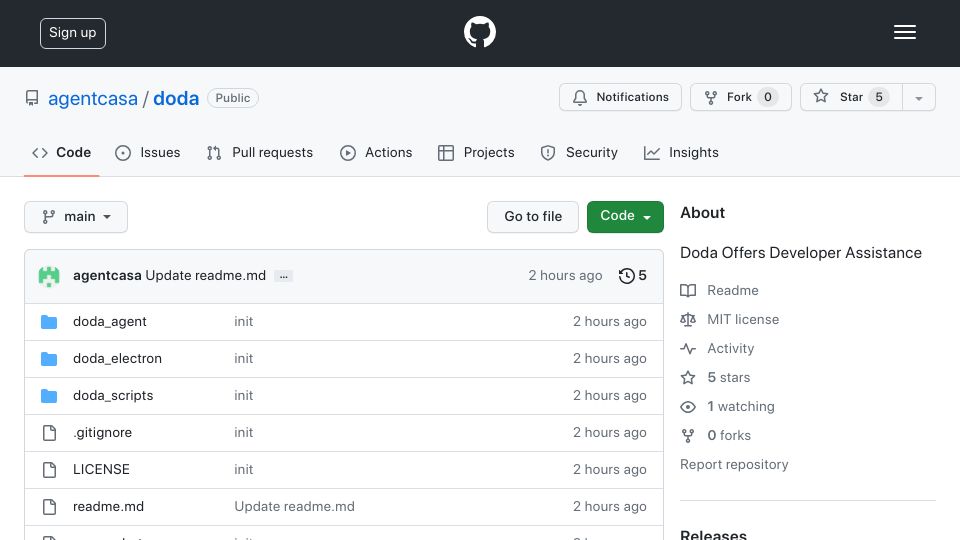Click the doda_scripts folder icon
This screenshot has height=540, width=960.
[x=49, y=396]
